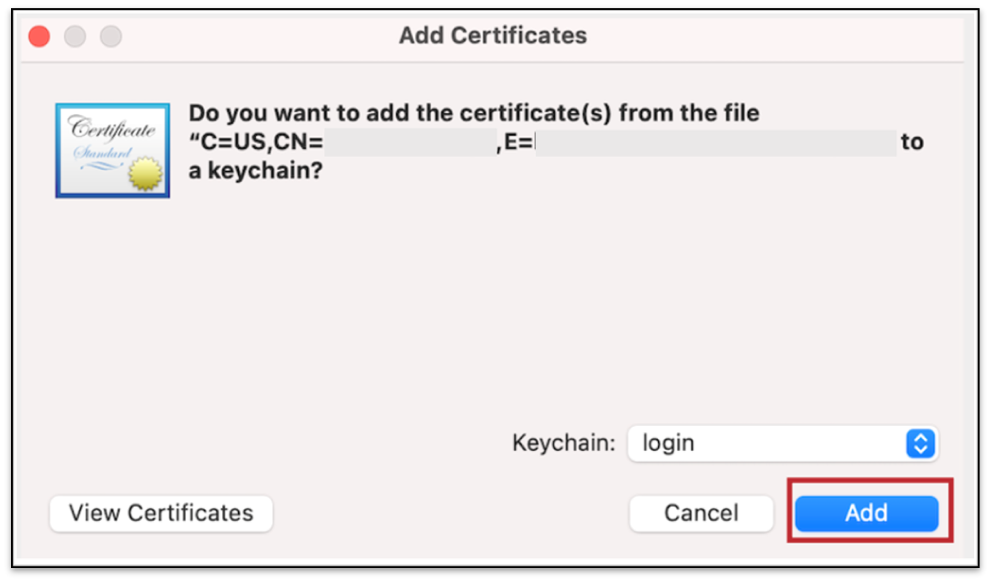Click the "C=US,CN=" file name text

click(x=256, y=143)
